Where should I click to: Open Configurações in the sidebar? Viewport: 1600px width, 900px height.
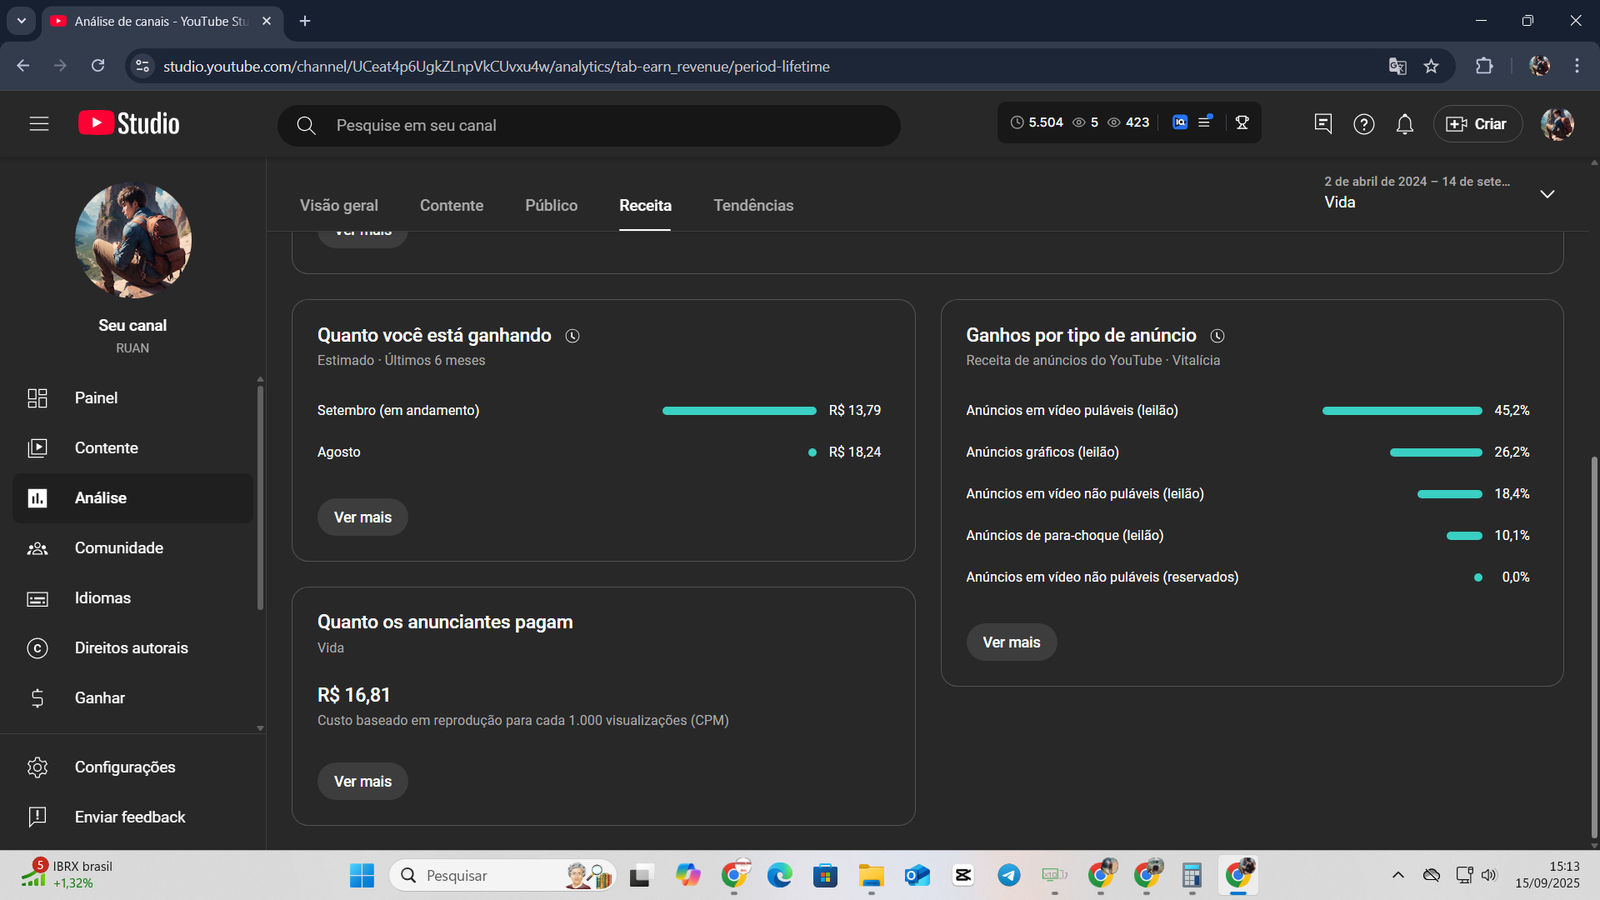pos(133,767)
